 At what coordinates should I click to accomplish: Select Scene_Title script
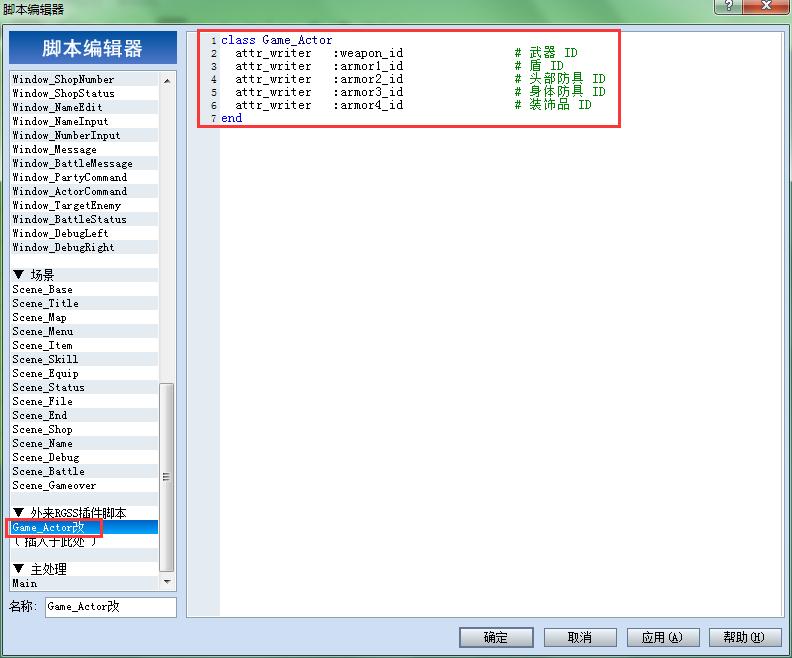[84, 303]
